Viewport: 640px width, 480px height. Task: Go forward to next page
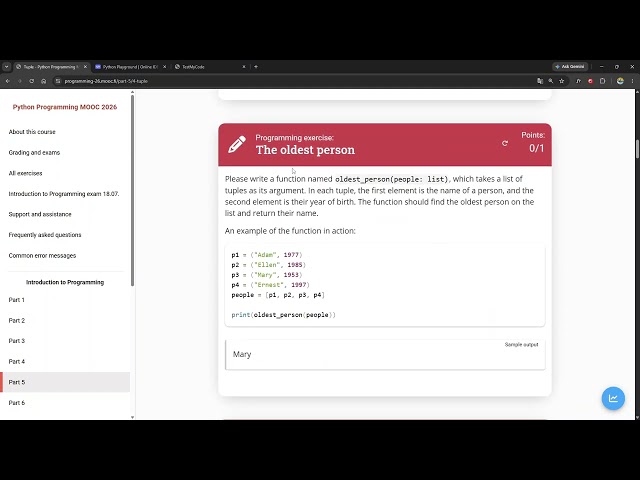click(20, 81)
